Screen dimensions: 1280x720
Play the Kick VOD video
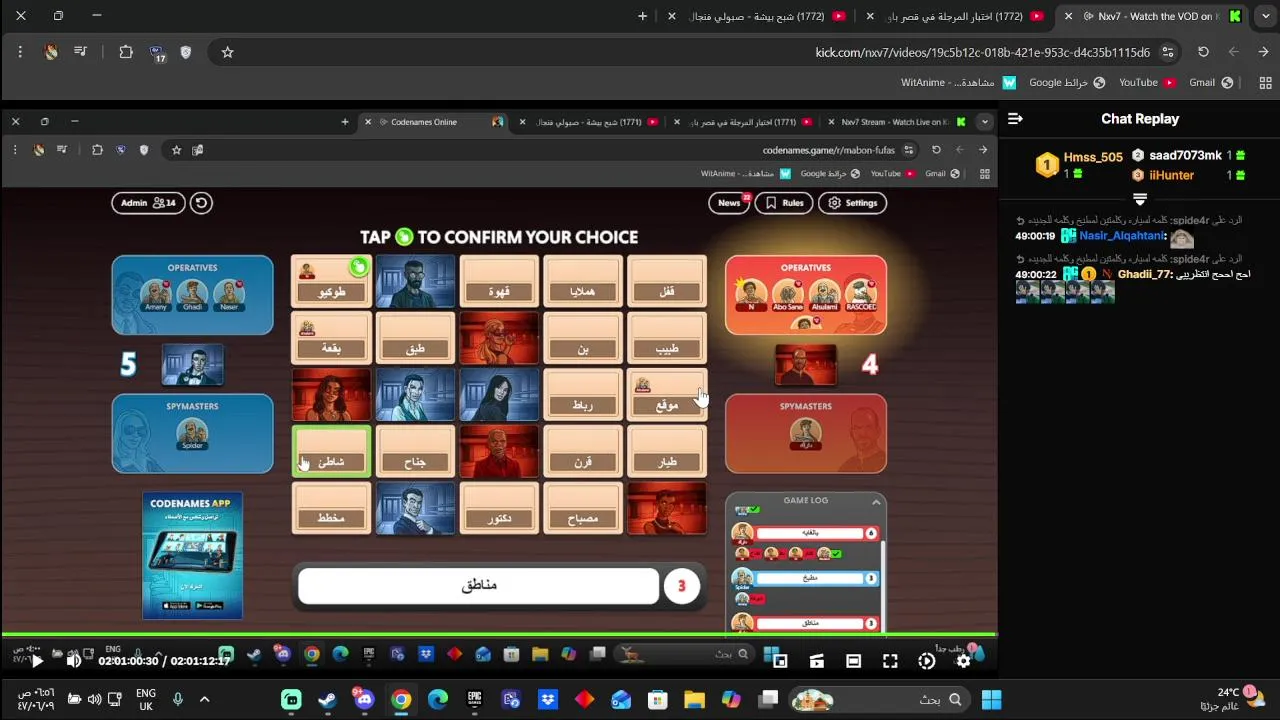pos(37,661)
